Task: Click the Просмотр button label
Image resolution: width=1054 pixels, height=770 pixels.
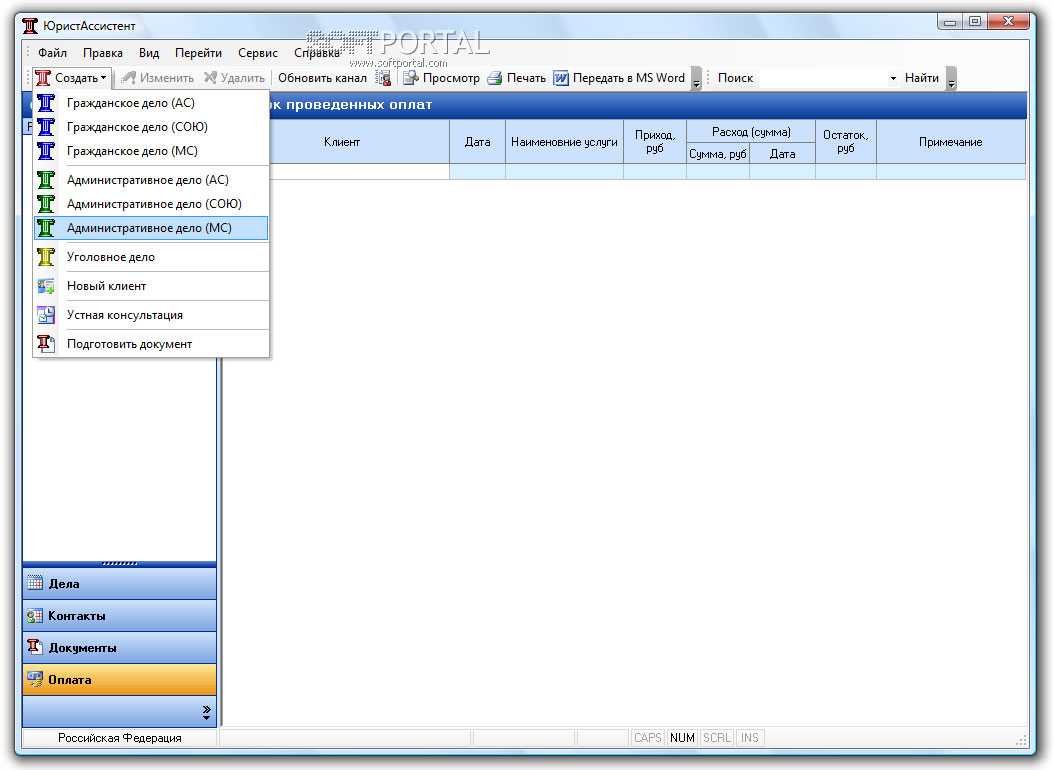Action: click(451, 78)
